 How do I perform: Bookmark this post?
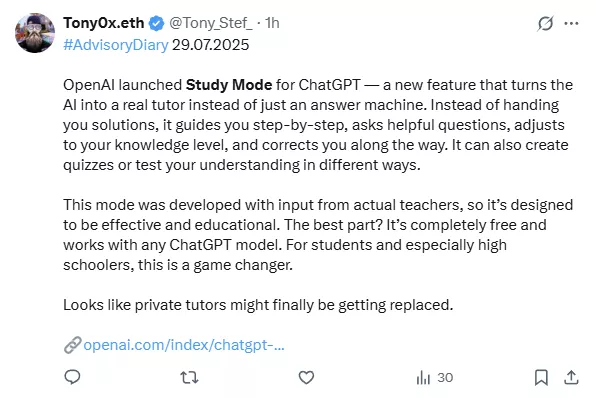tap(541, 377)
